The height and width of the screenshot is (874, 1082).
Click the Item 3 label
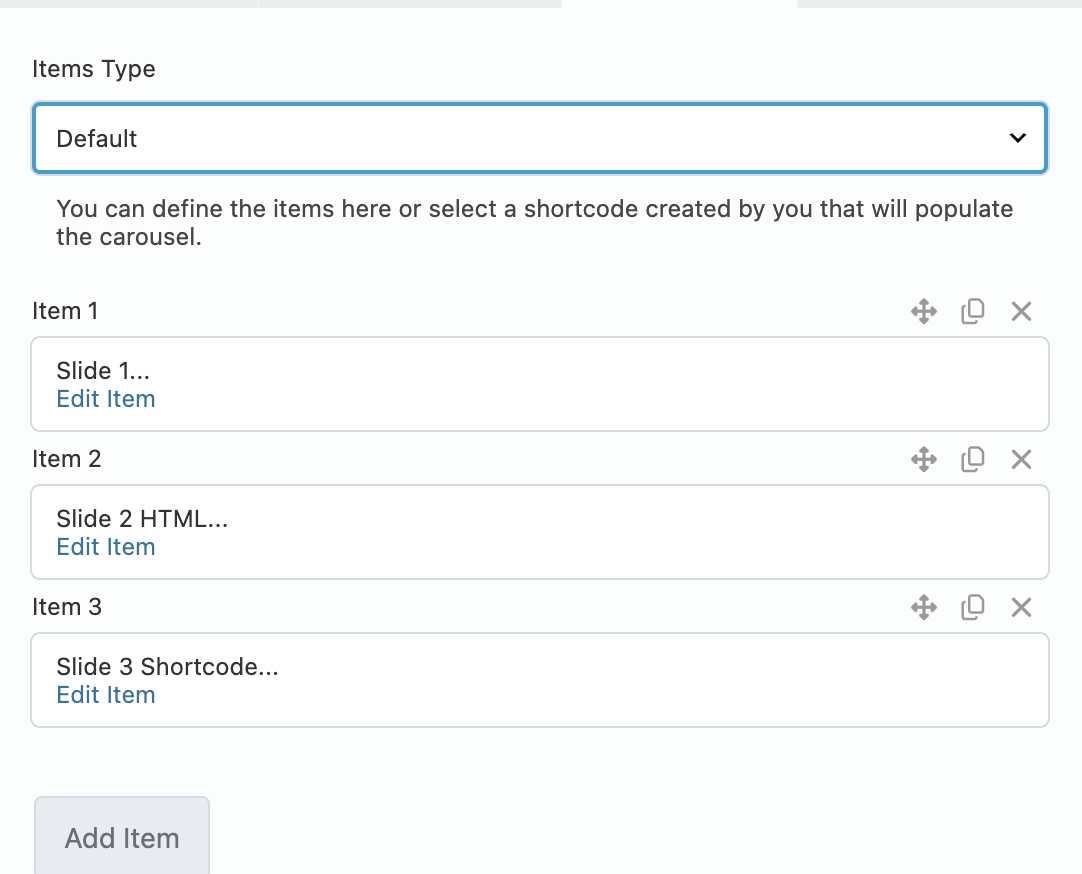click(67, 607)
